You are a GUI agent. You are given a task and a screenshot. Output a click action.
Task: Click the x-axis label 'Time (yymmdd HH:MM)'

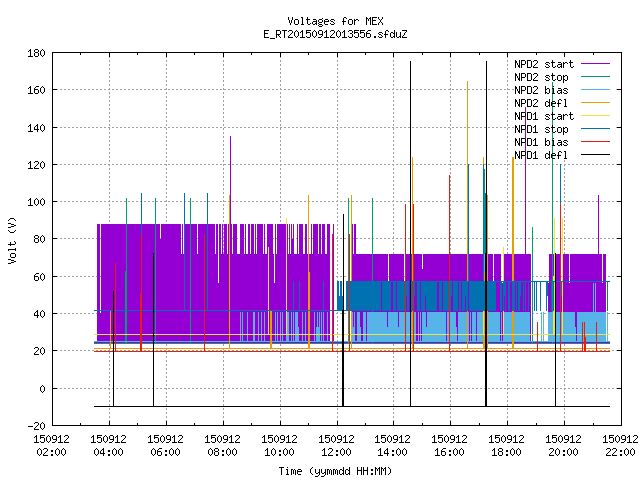click(335, 471)
